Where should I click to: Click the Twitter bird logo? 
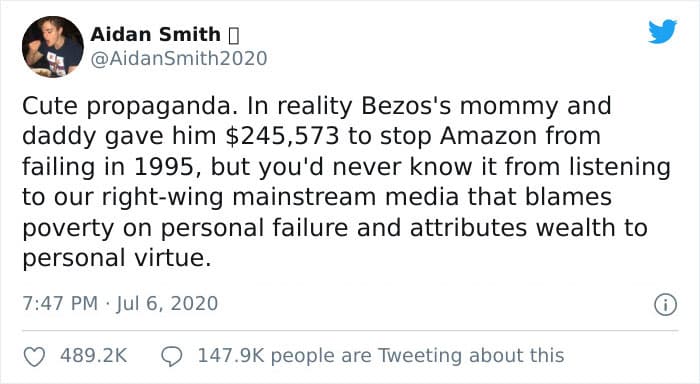(x=662, y=31)
